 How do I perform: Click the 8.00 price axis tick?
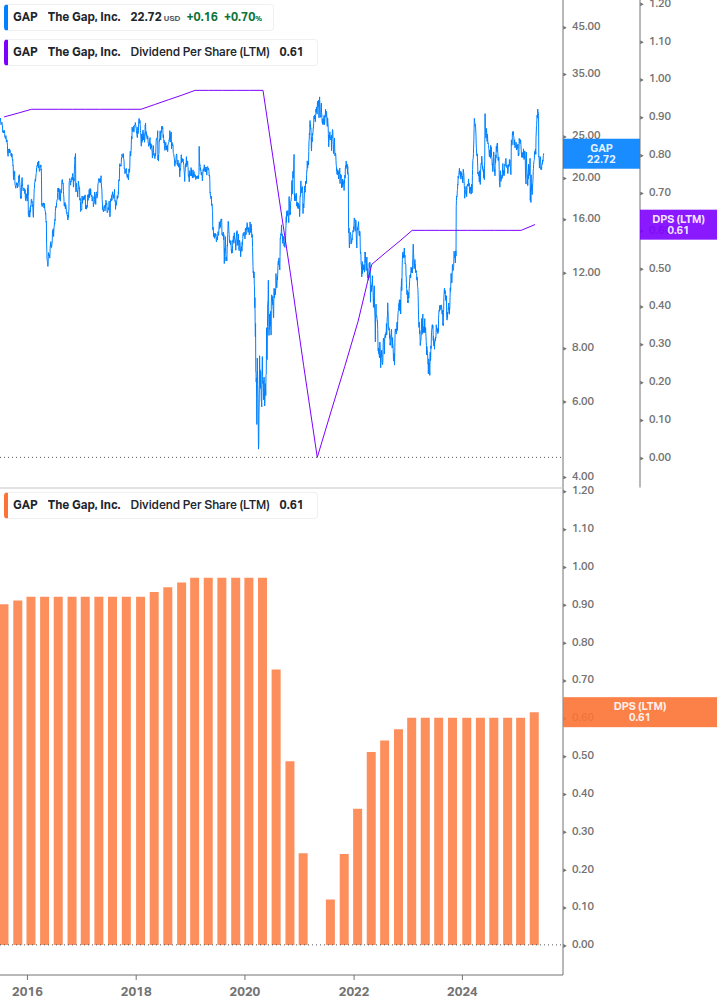(x=582, y=347)
